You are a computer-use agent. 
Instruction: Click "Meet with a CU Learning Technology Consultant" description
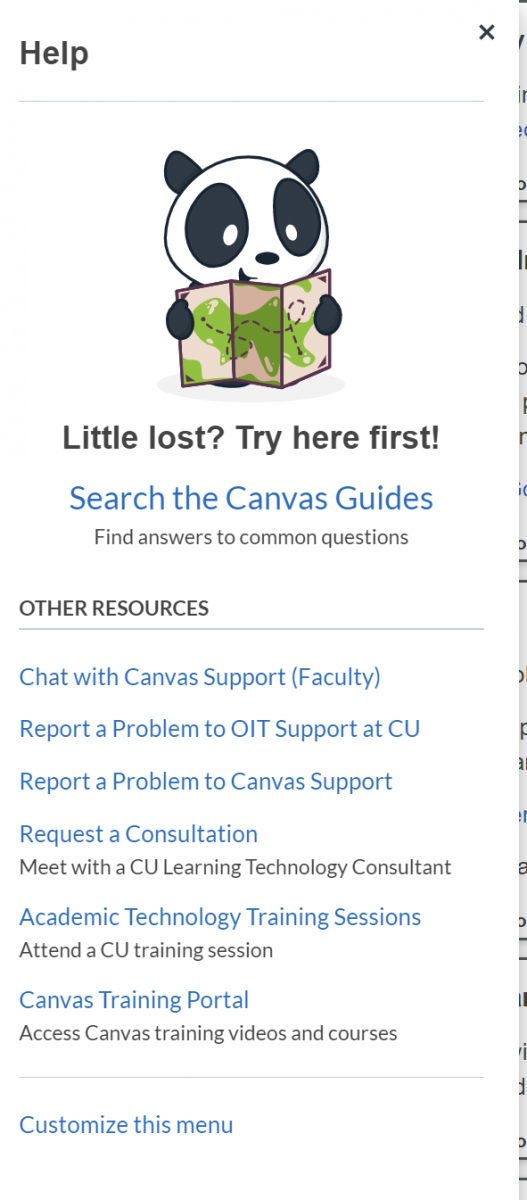(235, 867)
